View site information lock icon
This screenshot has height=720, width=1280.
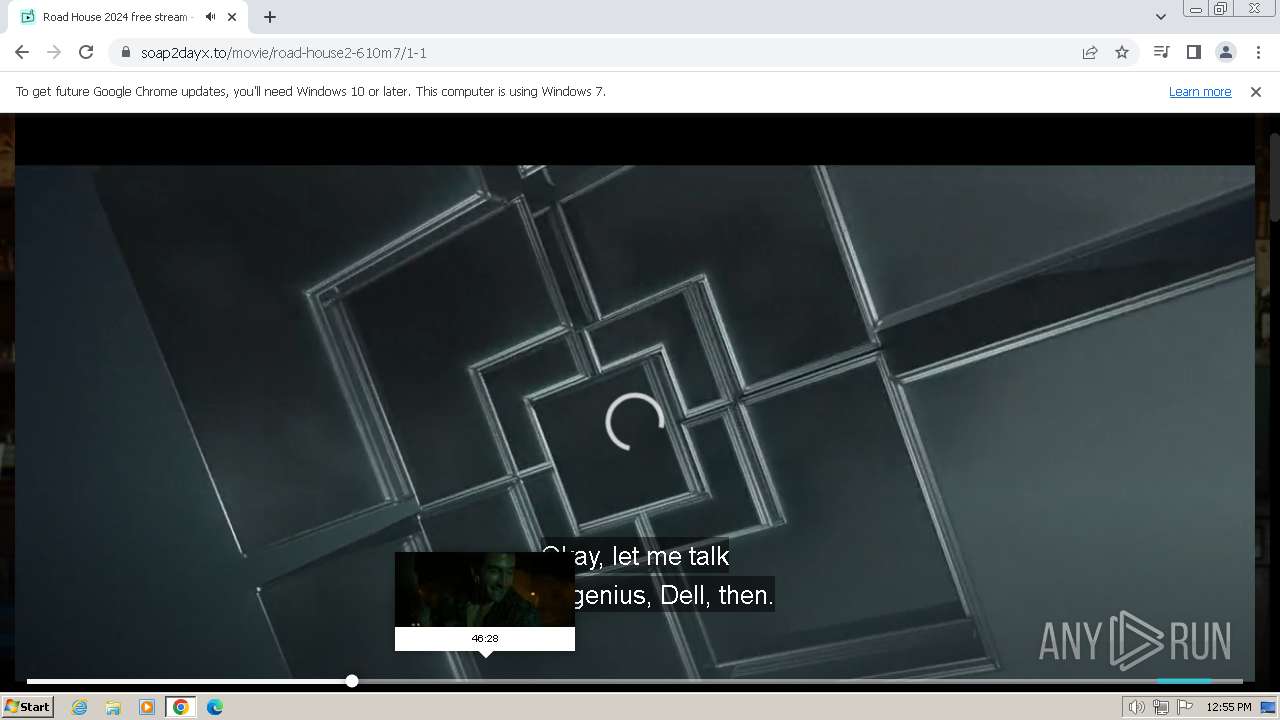tap(125, 52)
